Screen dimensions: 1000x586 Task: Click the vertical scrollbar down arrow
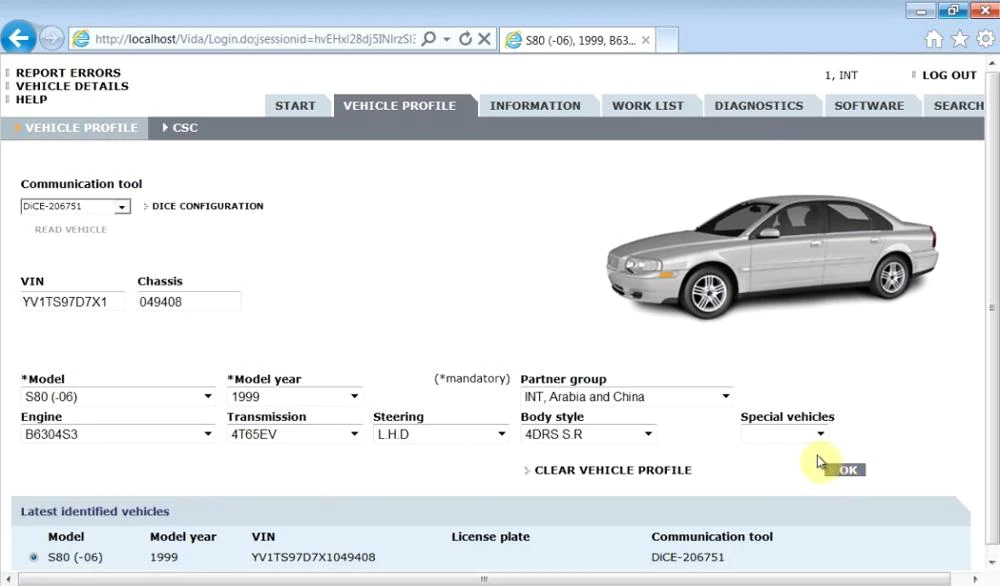(992, 562)
